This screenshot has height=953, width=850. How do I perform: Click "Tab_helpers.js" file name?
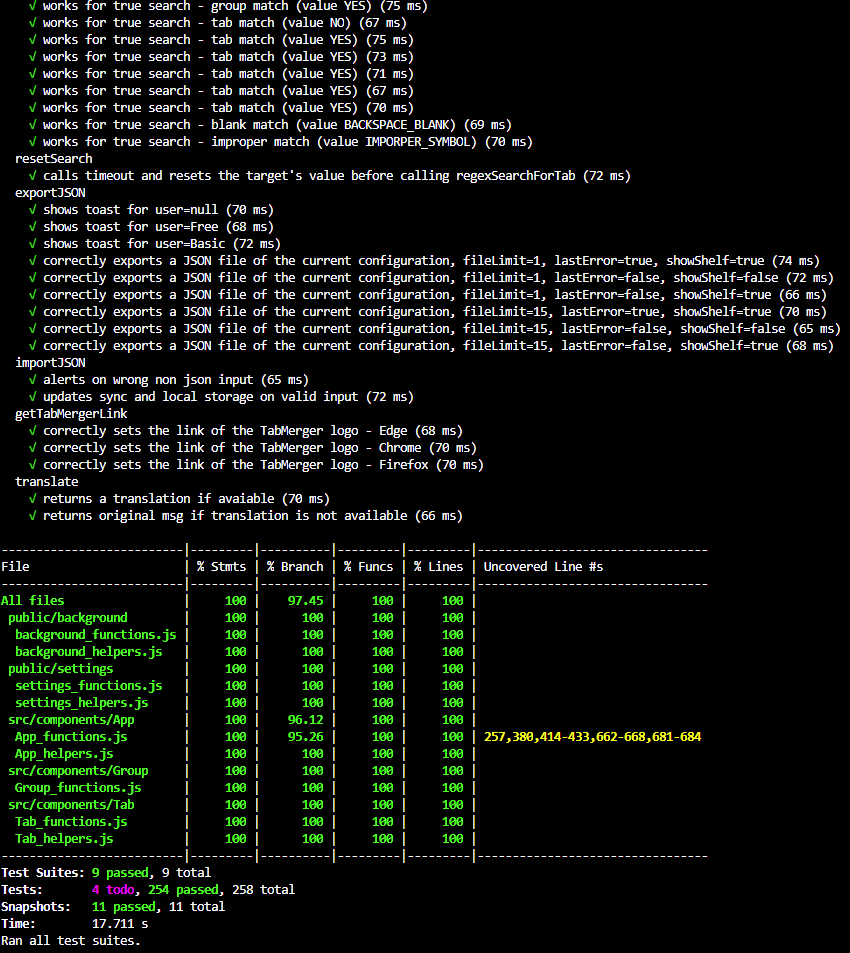(64, 839)
